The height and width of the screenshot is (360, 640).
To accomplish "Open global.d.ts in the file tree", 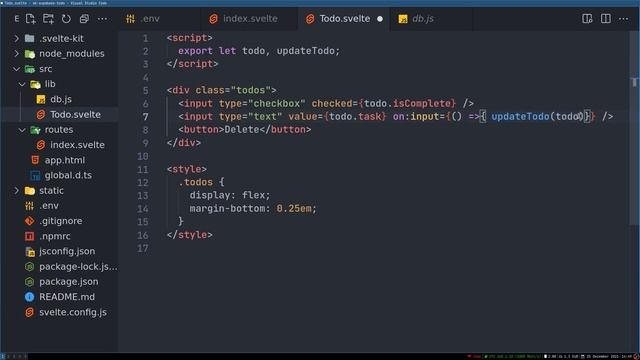I will click(68, 175).
